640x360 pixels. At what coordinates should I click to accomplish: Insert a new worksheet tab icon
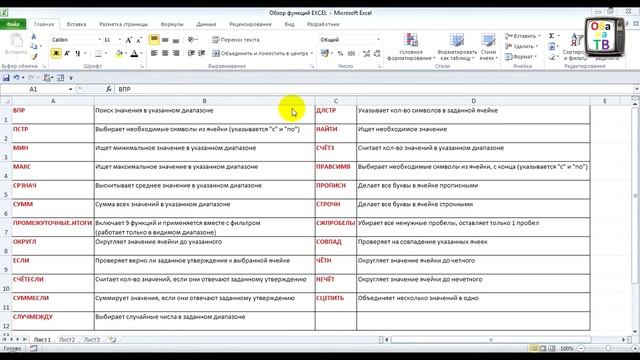click(113, 339)
